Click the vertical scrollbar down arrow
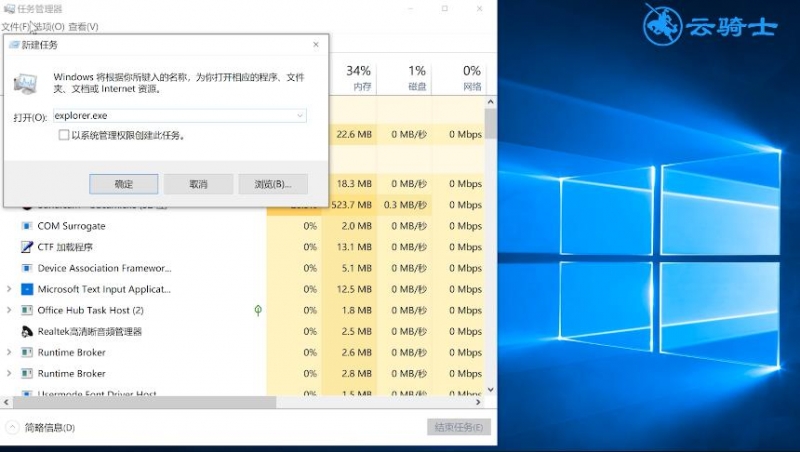Image resolution: width=800 pixels, height=452 pixels. [x=490, y=390]
